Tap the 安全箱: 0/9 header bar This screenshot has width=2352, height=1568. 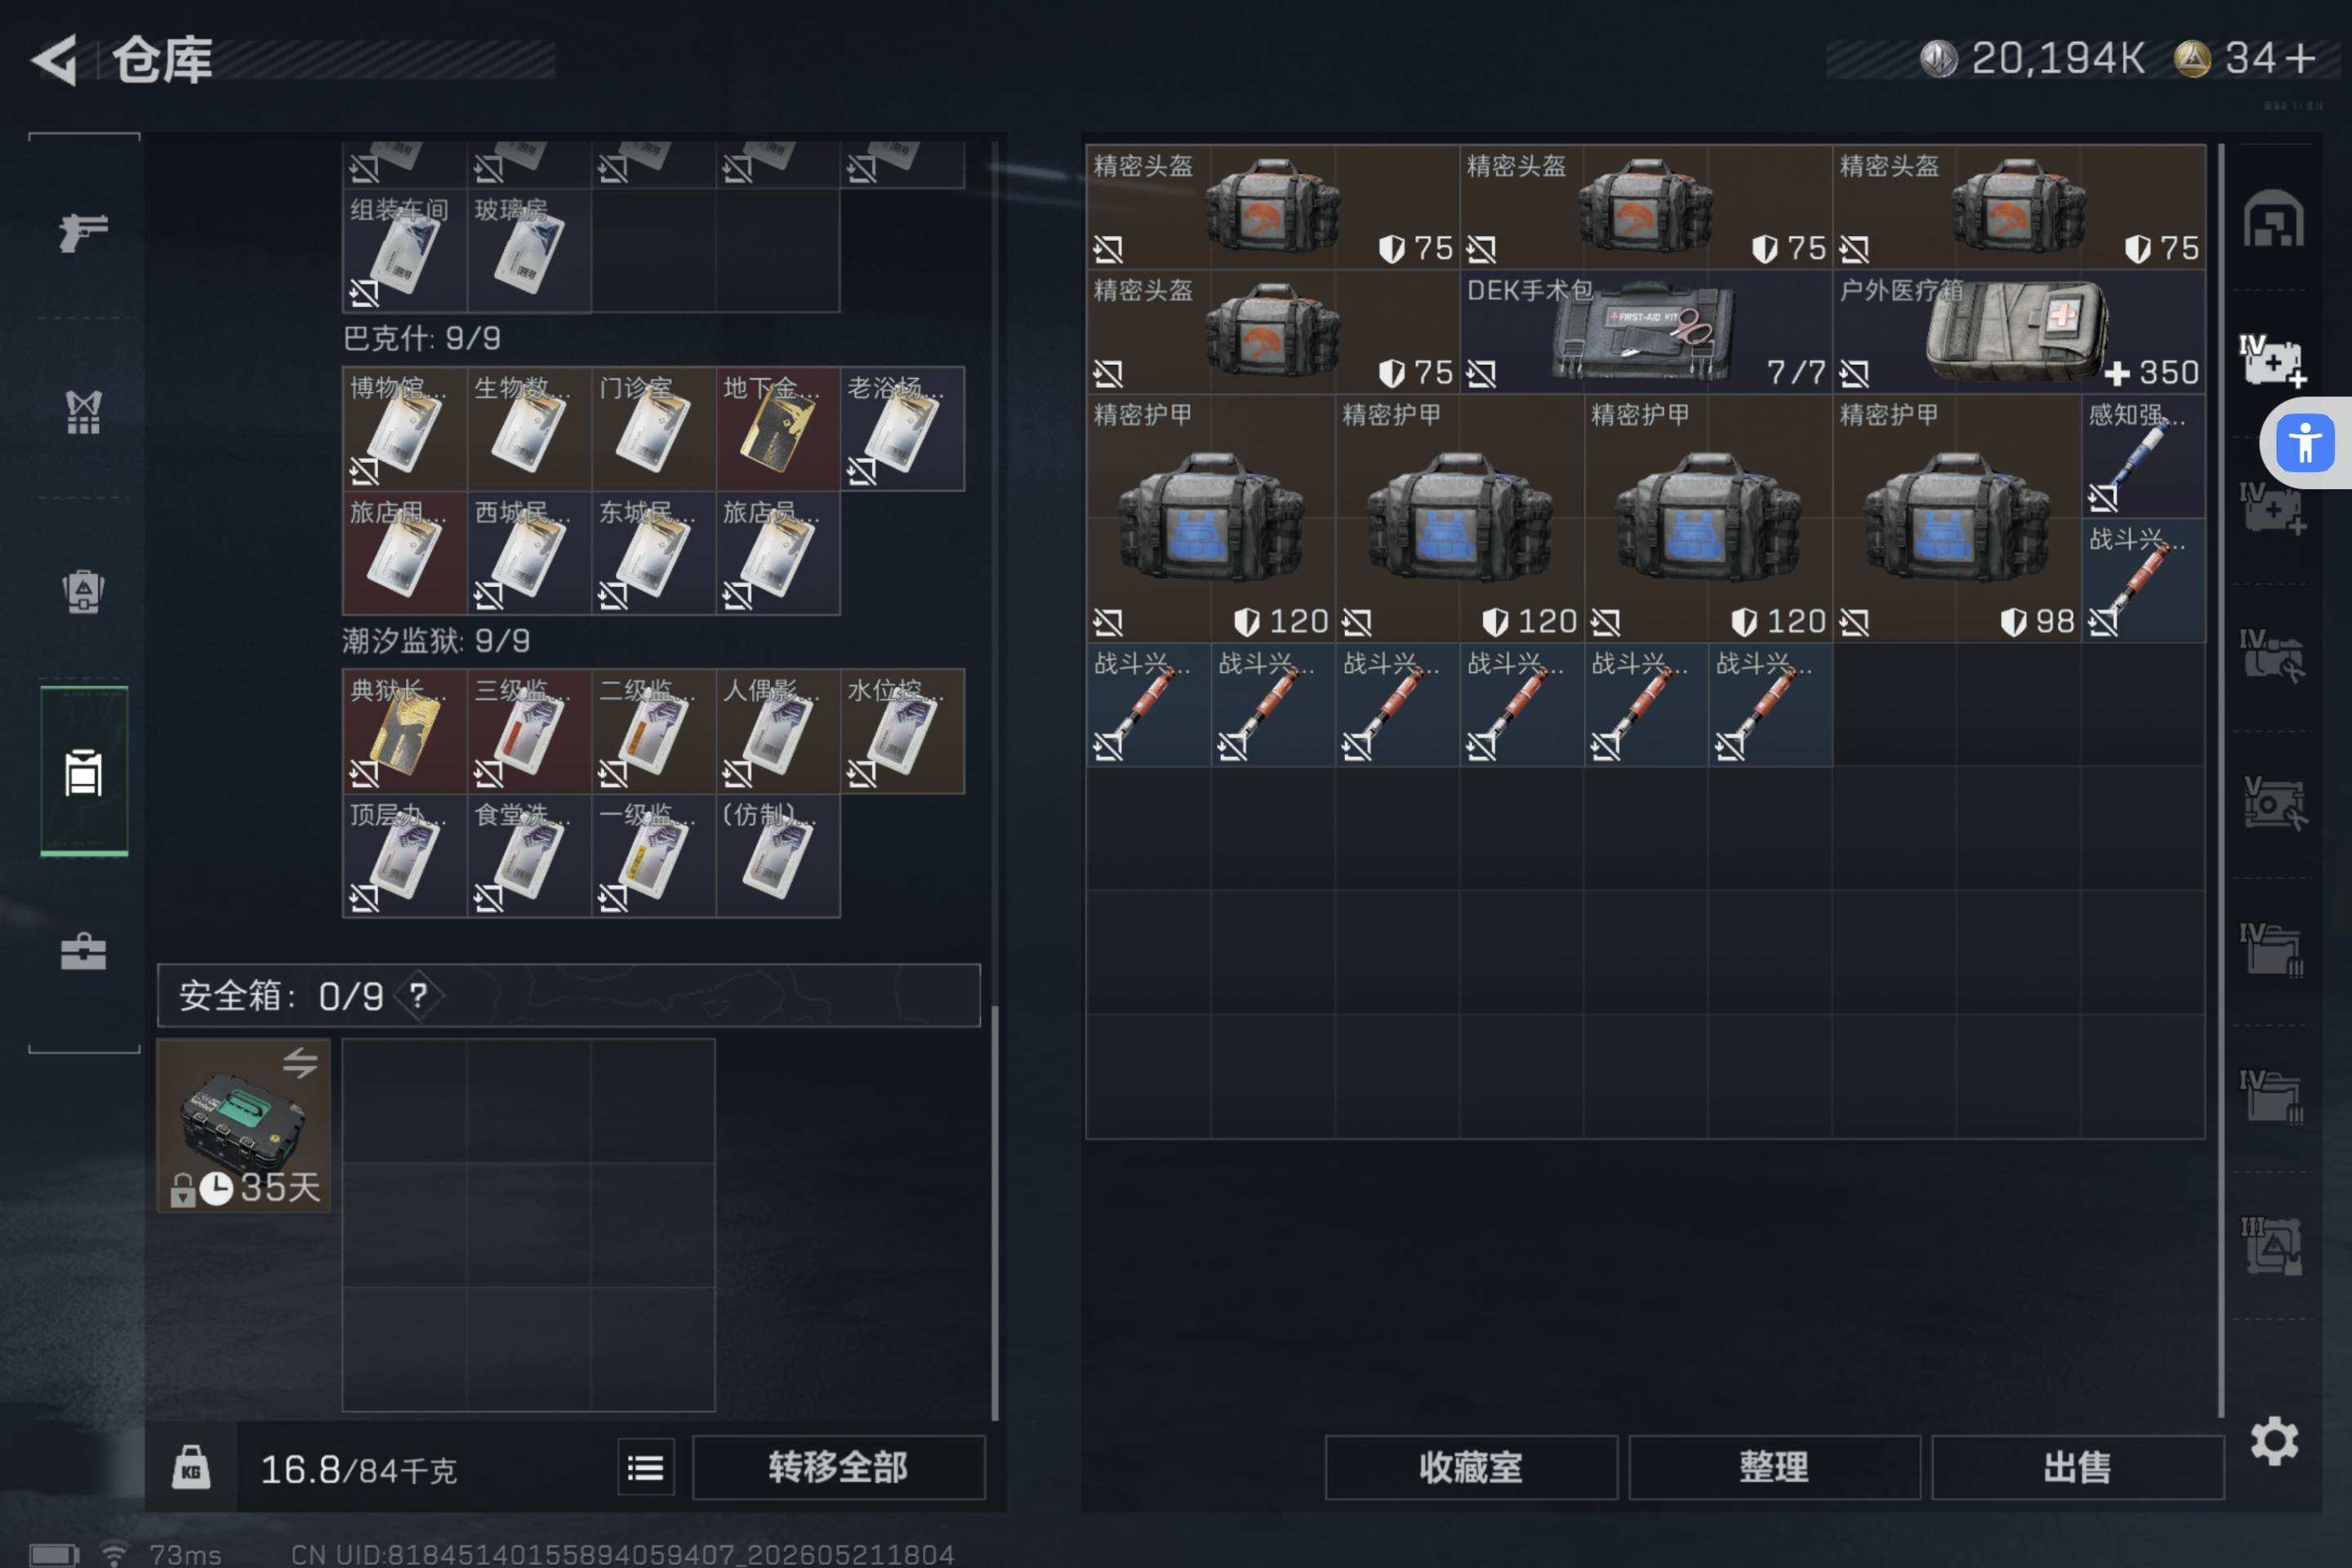569,995
